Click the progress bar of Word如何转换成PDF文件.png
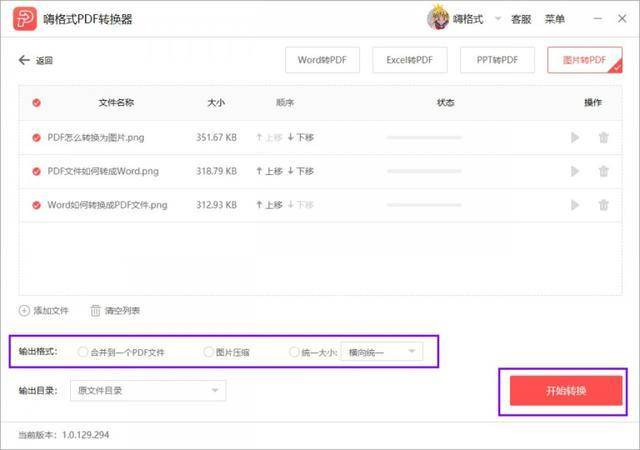This screenshot has width=640, height=450. pos(424,205)
